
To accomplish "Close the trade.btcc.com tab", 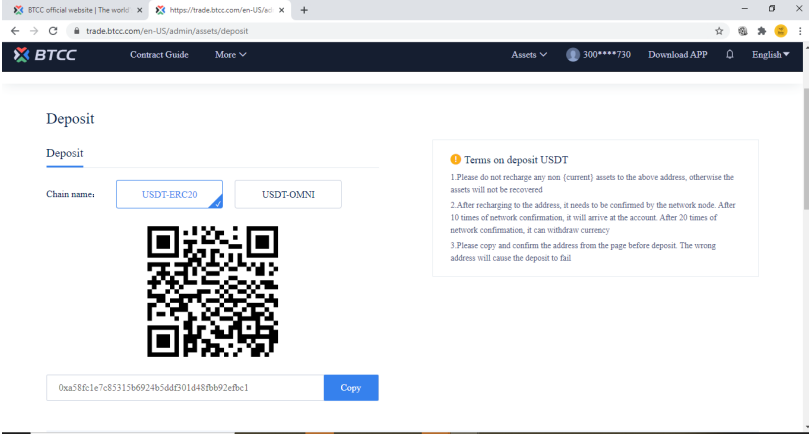I will [281, 10].
